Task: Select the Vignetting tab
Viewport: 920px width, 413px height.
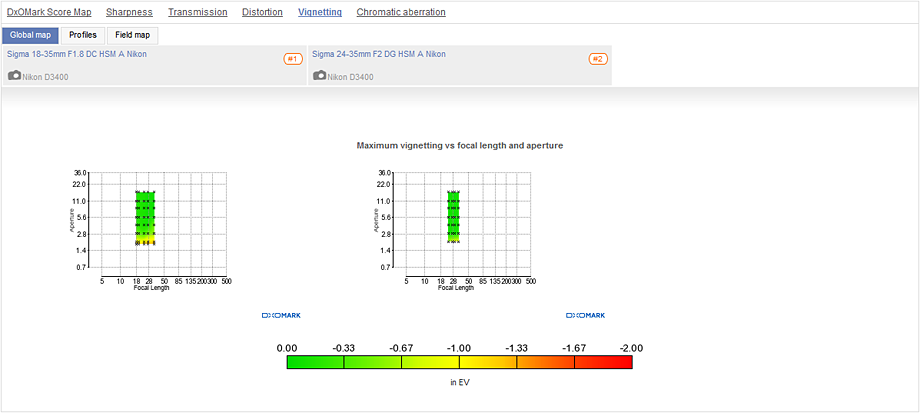Action: [320, 12]
